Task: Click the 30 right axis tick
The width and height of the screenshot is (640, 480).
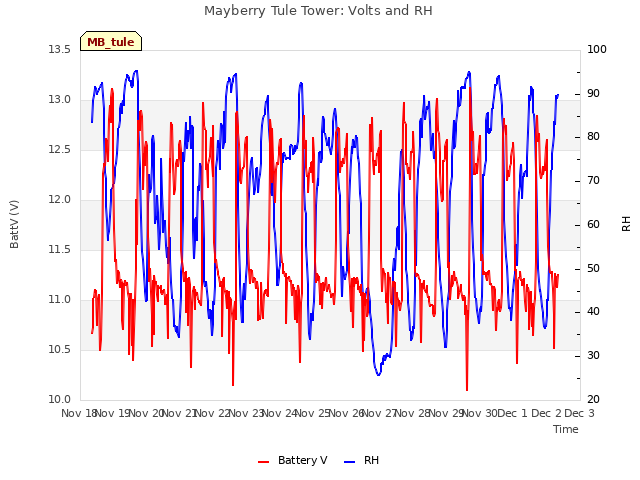Action: pos(593,356)
